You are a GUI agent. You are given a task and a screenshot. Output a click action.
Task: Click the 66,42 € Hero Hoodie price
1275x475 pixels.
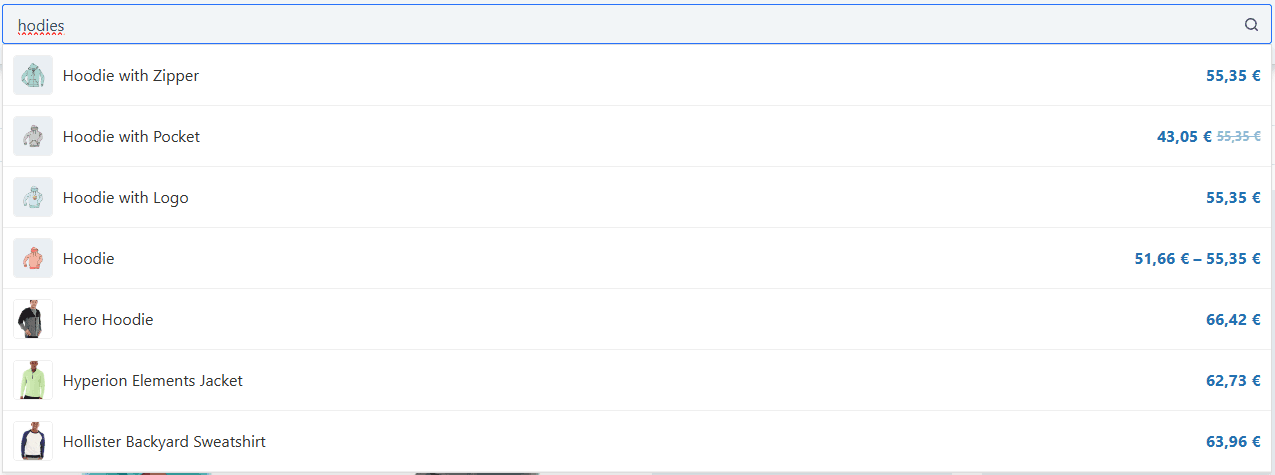click(x=1233, y=320)
